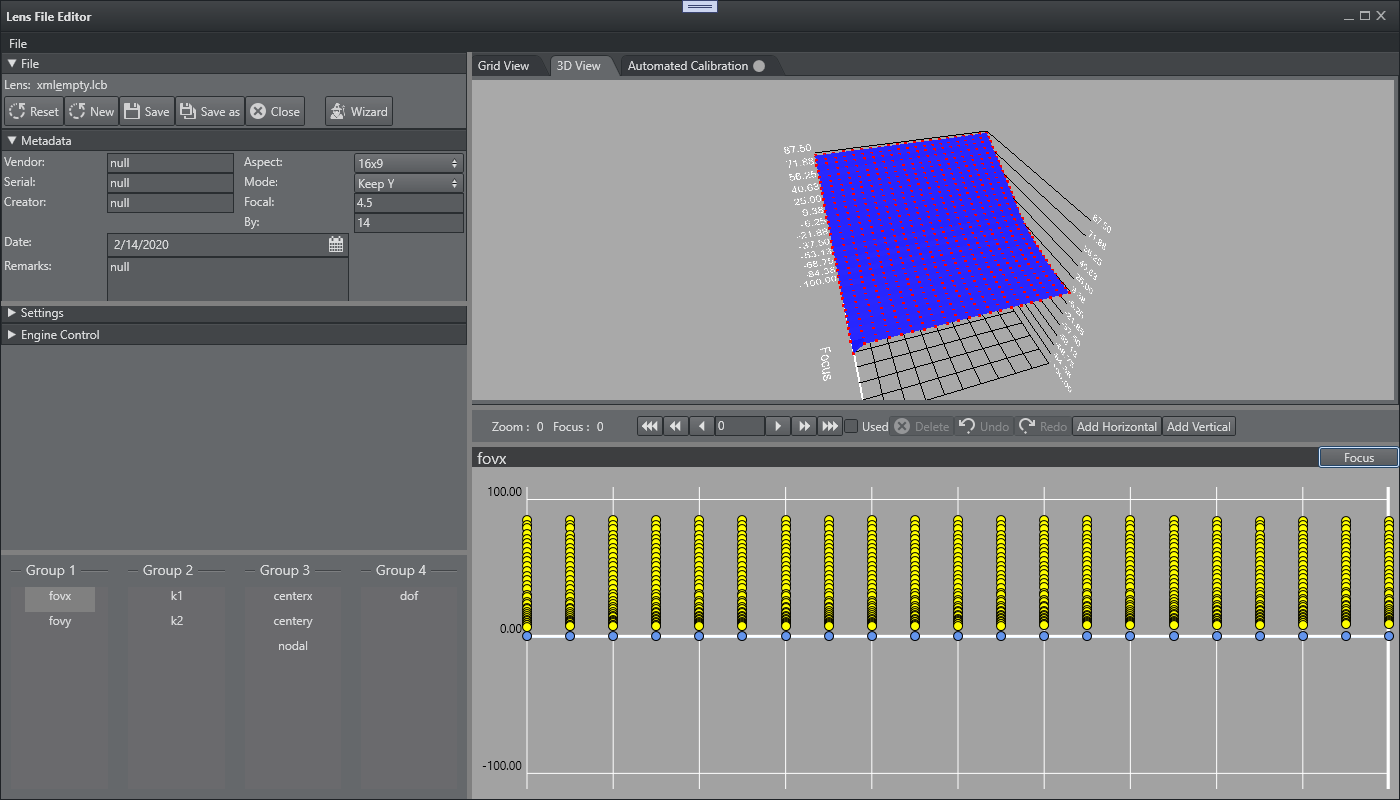Switch to the Automated Calibration tab
This screenshot has width=1400, height=800.
point(688,66)
